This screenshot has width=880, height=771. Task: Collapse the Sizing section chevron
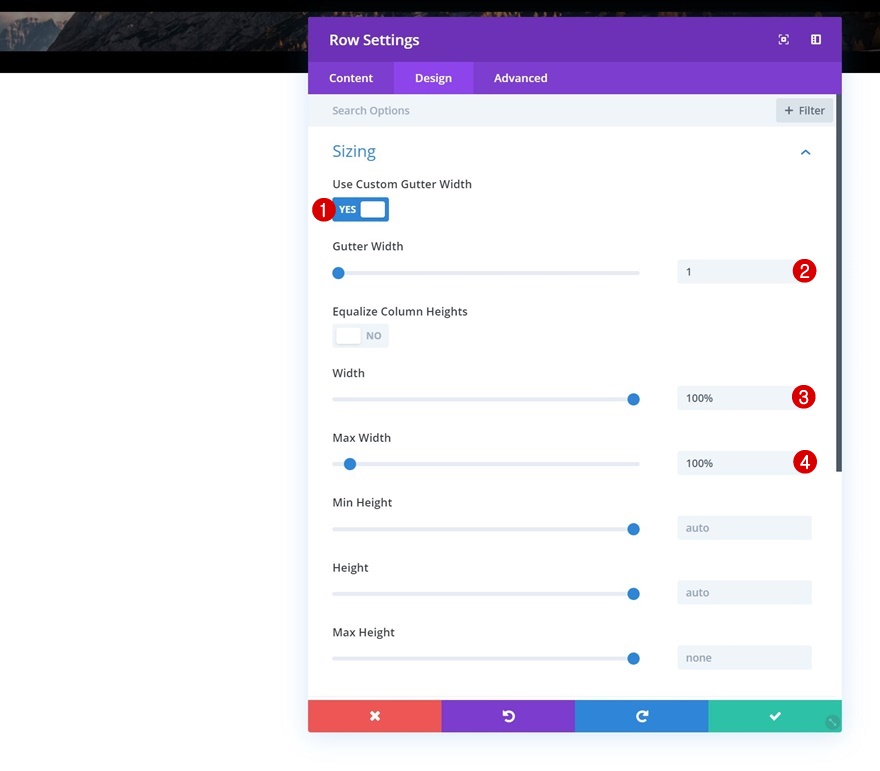[x=805, y=152]
